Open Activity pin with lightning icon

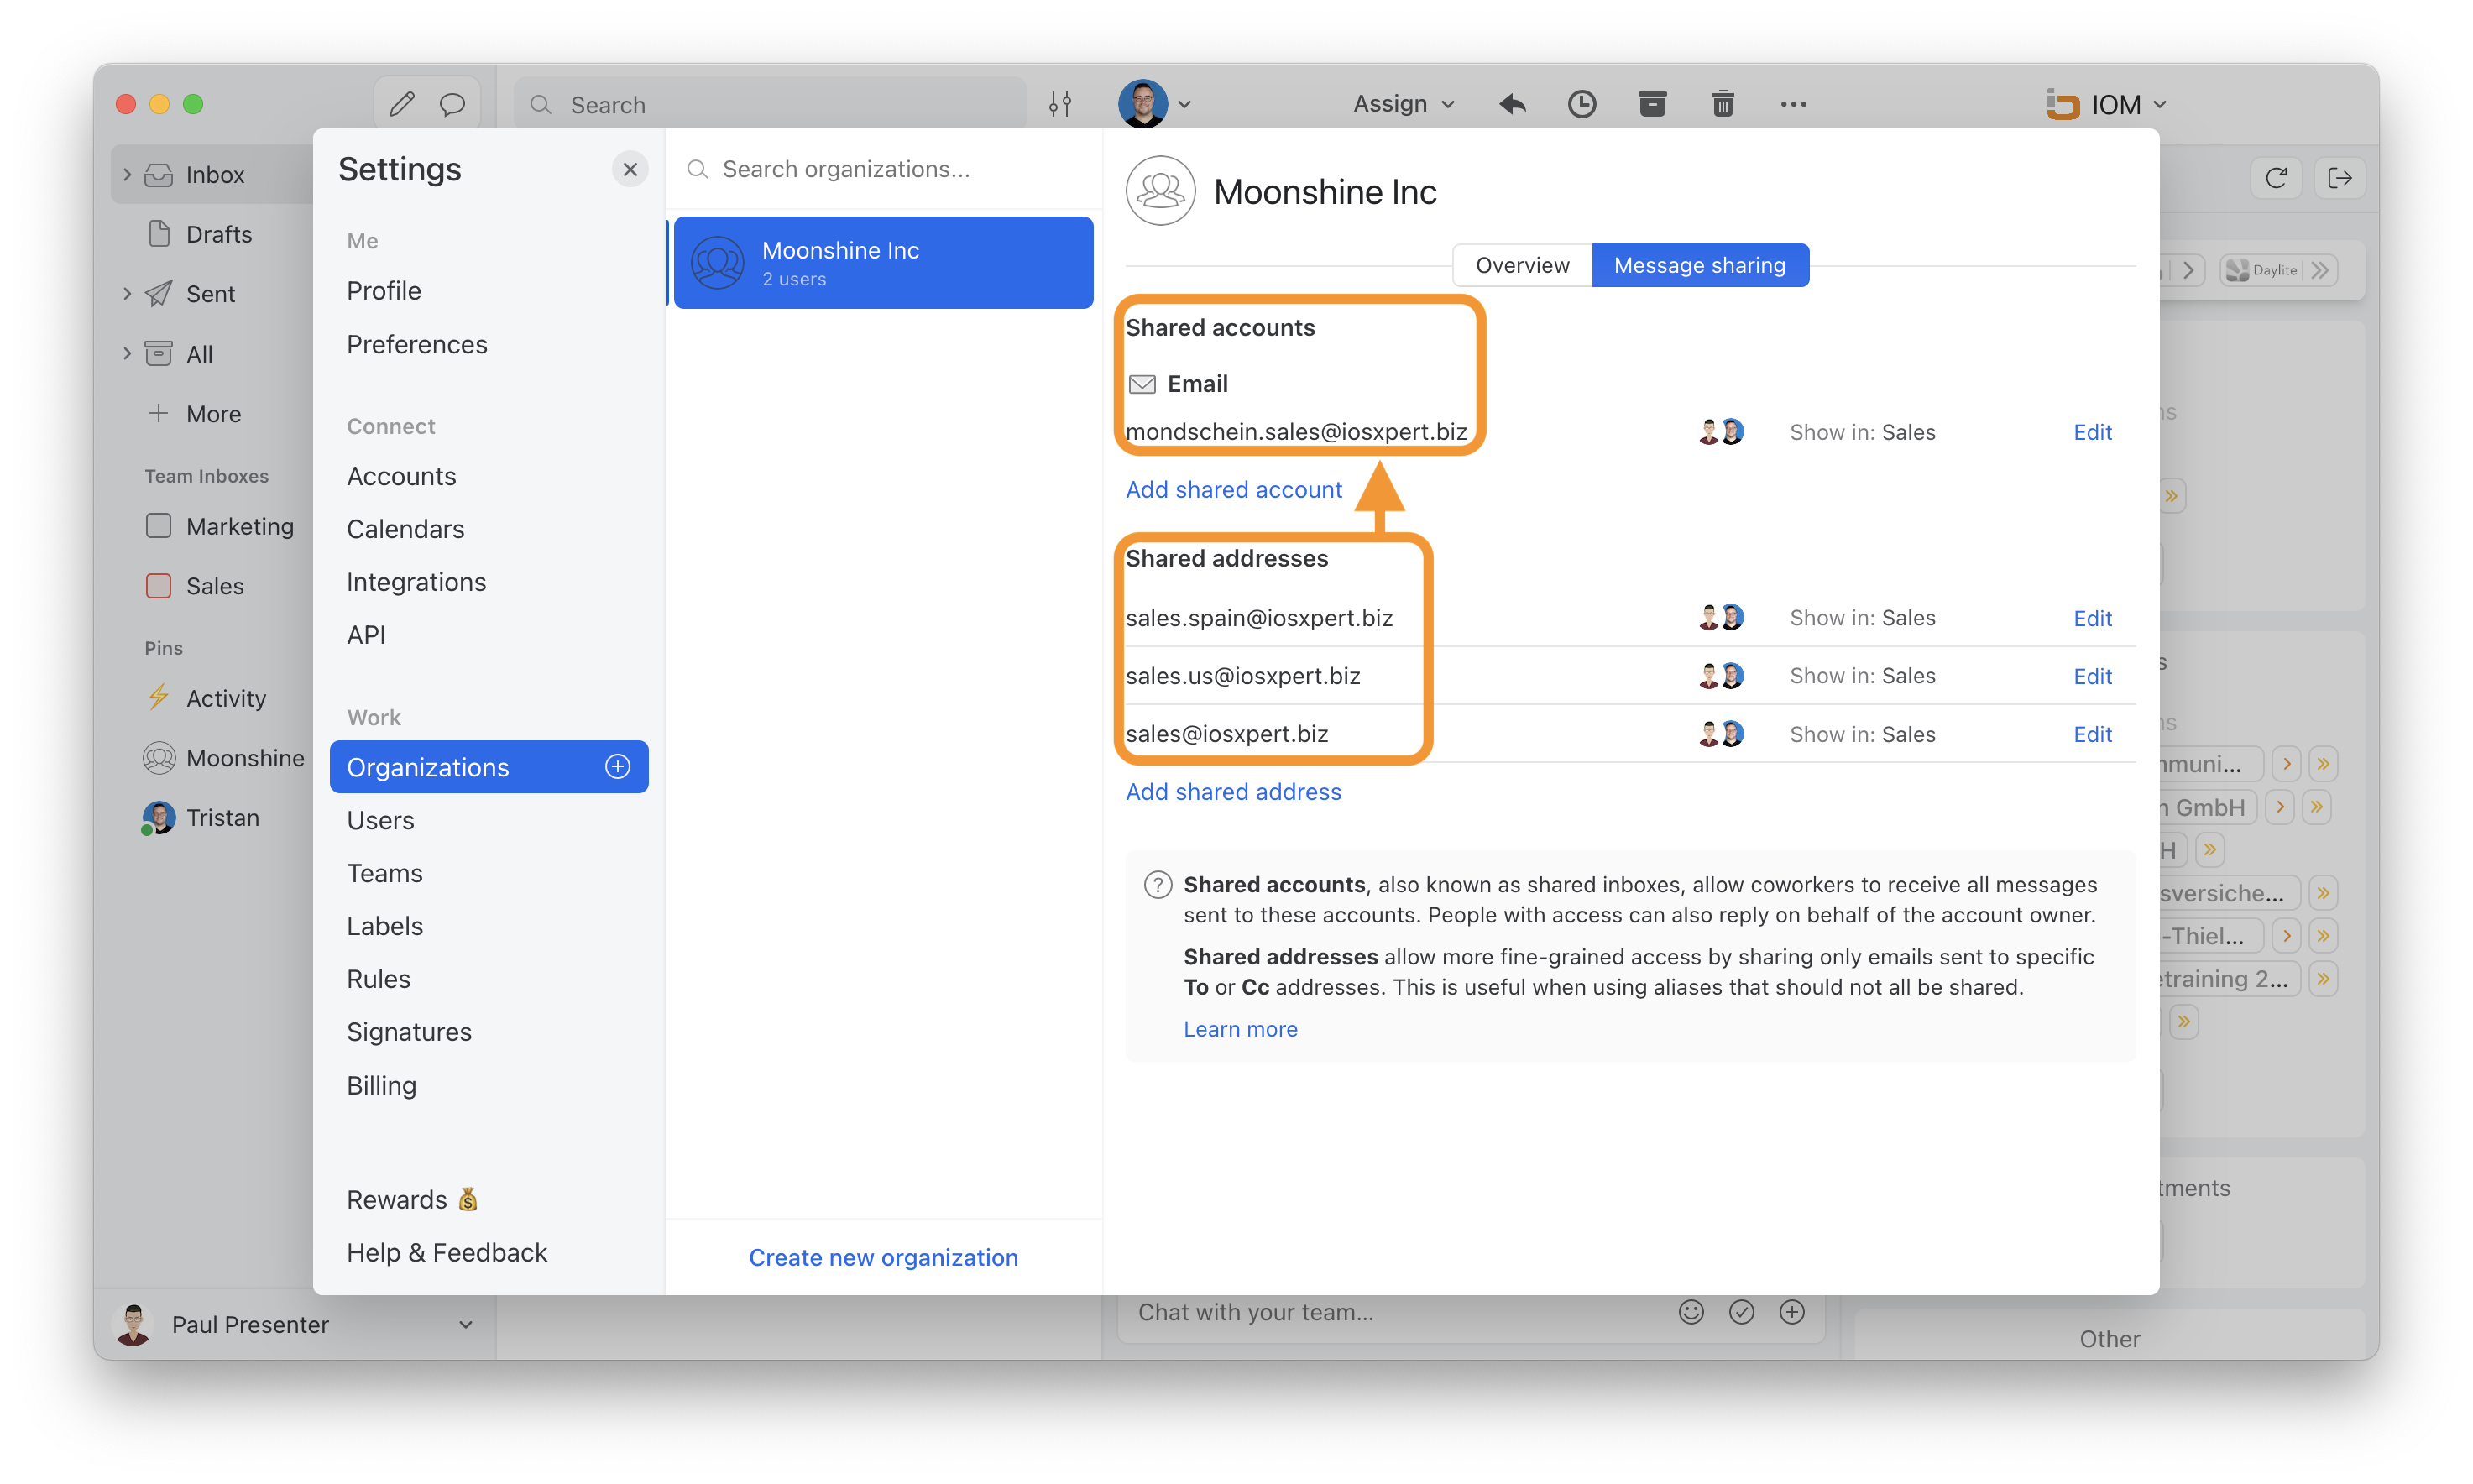click(206, 698)
